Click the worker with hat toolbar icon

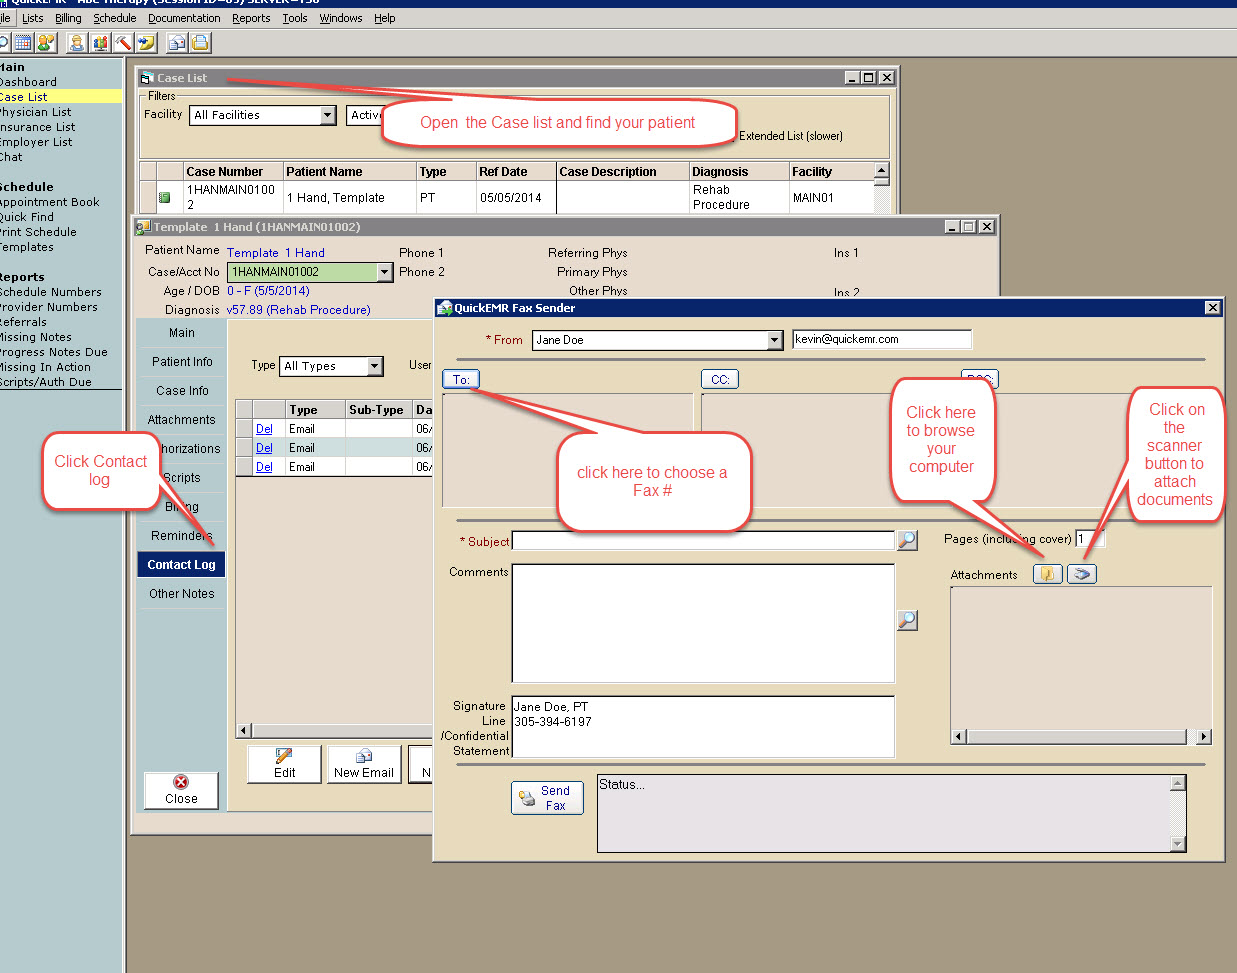pyautogui.click(x=77, y=43)
